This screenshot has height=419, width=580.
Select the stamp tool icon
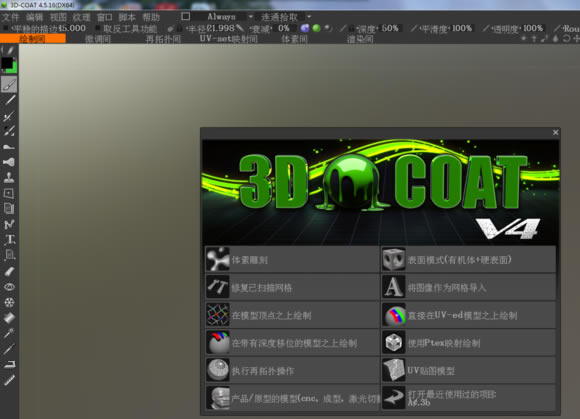[9, 178]
